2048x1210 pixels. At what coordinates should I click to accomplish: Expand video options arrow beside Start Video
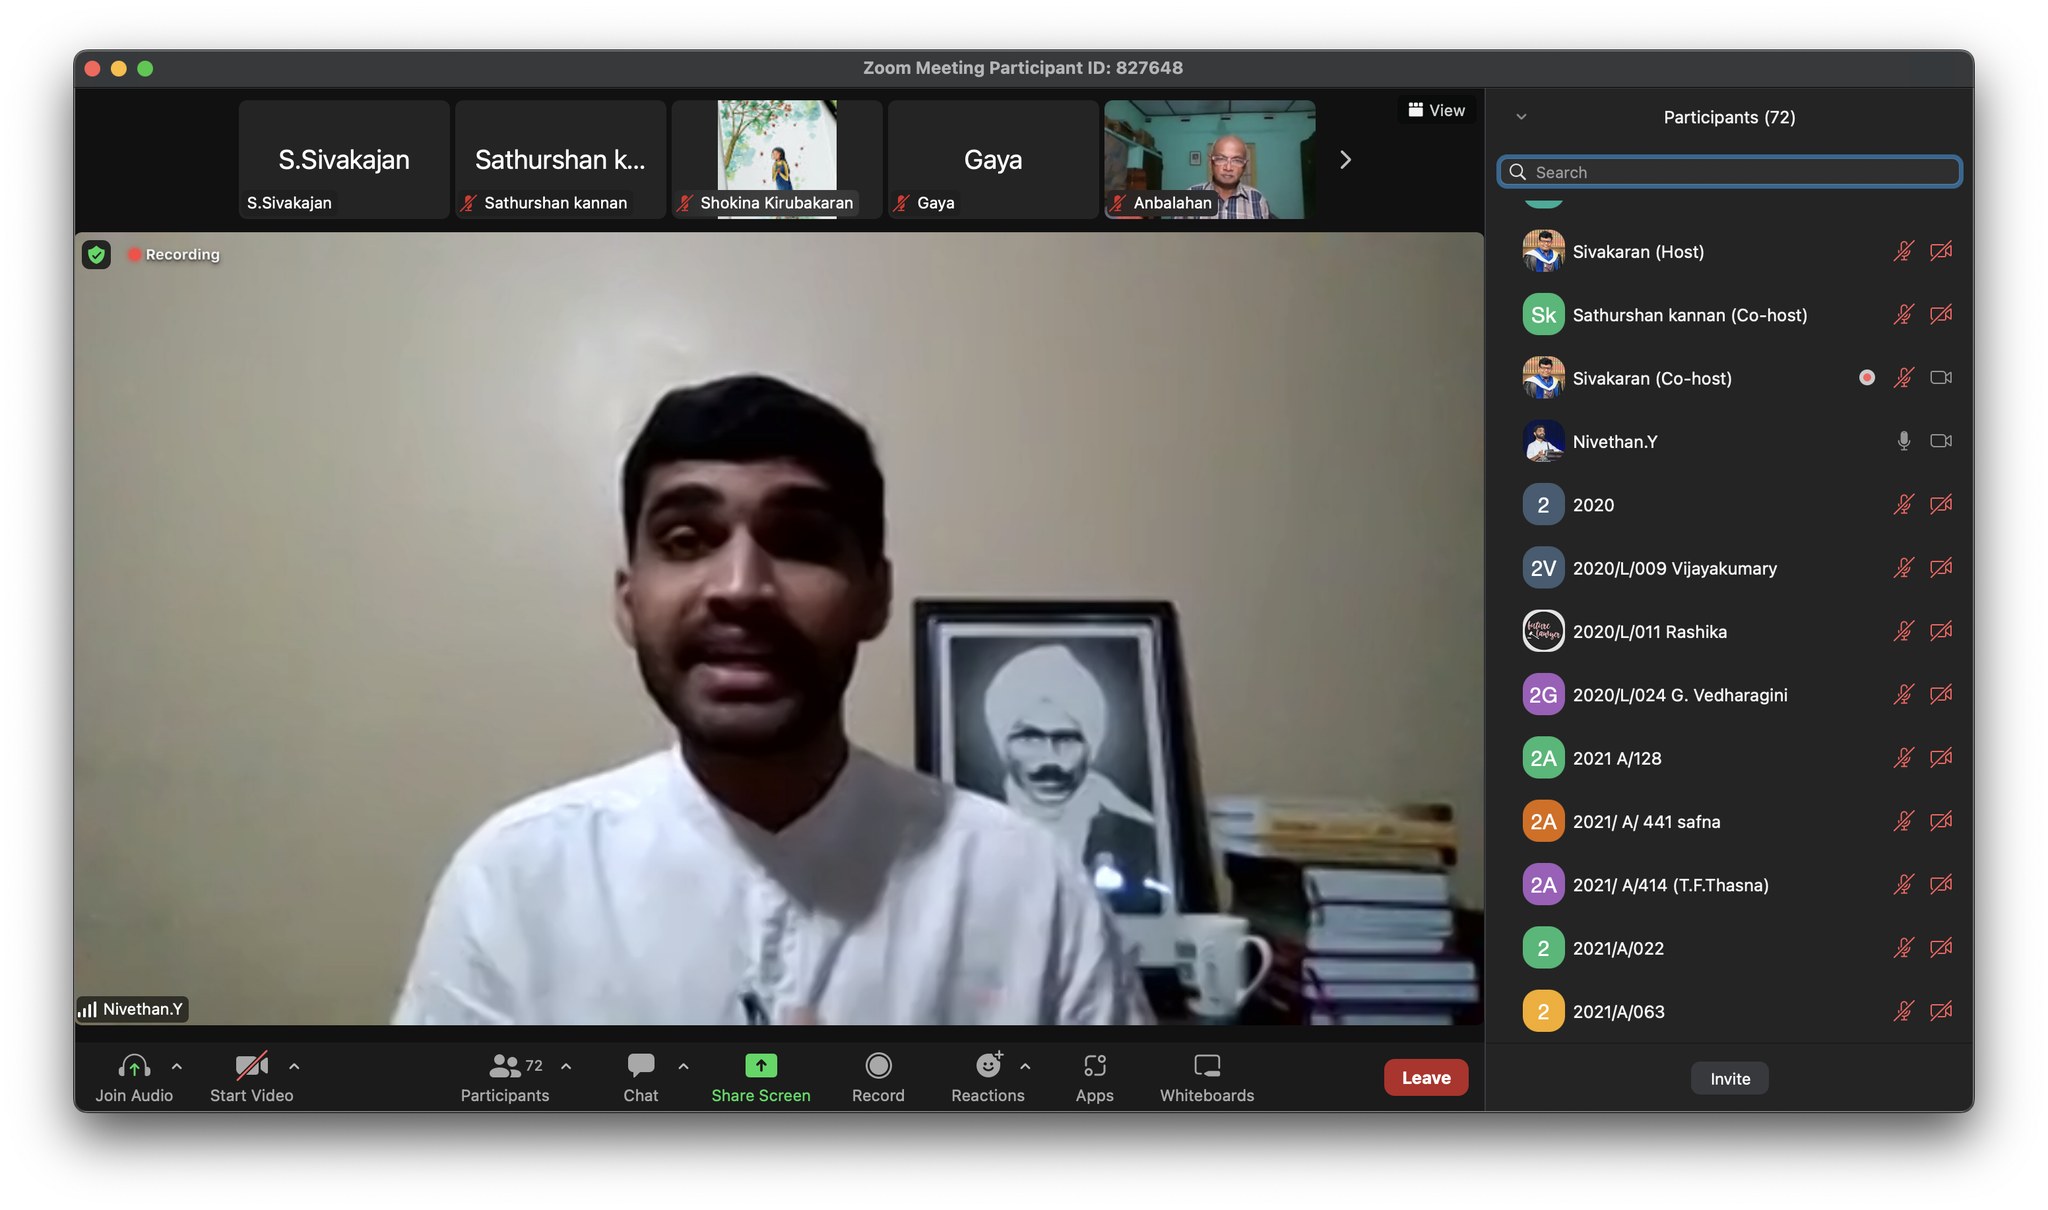294,1067
